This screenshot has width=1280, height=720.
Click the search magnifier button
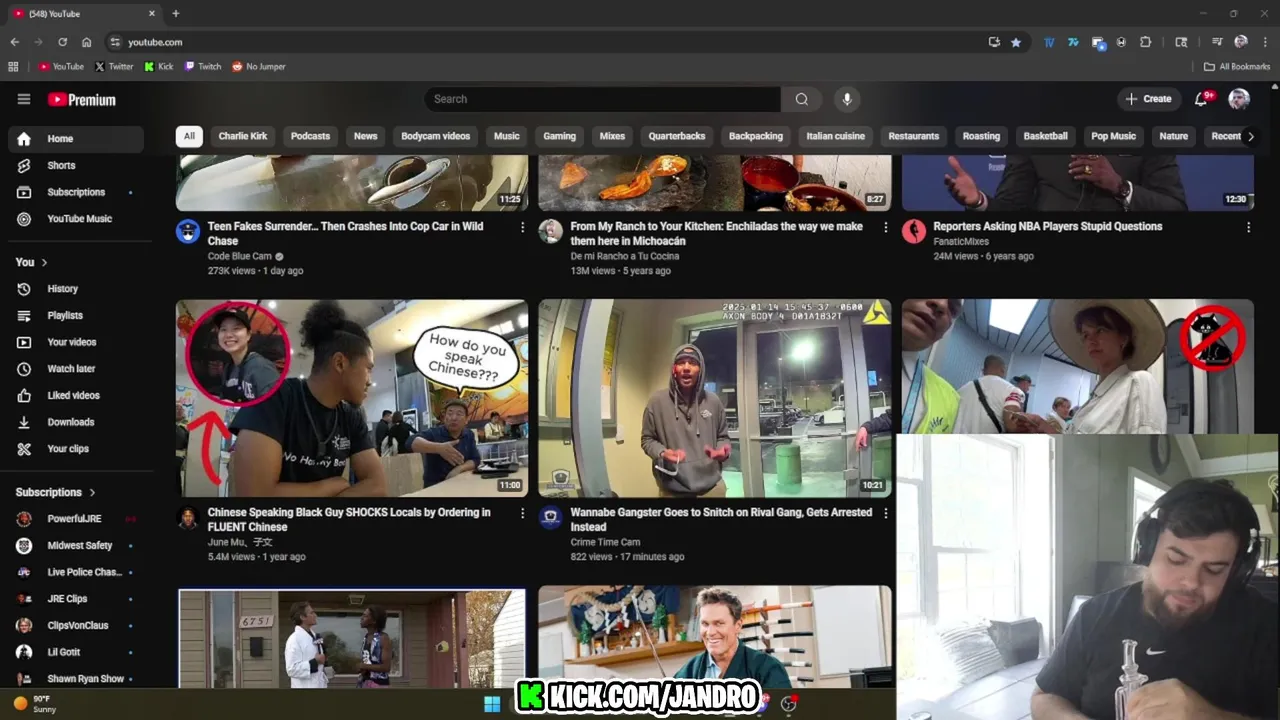pos(802,99)
